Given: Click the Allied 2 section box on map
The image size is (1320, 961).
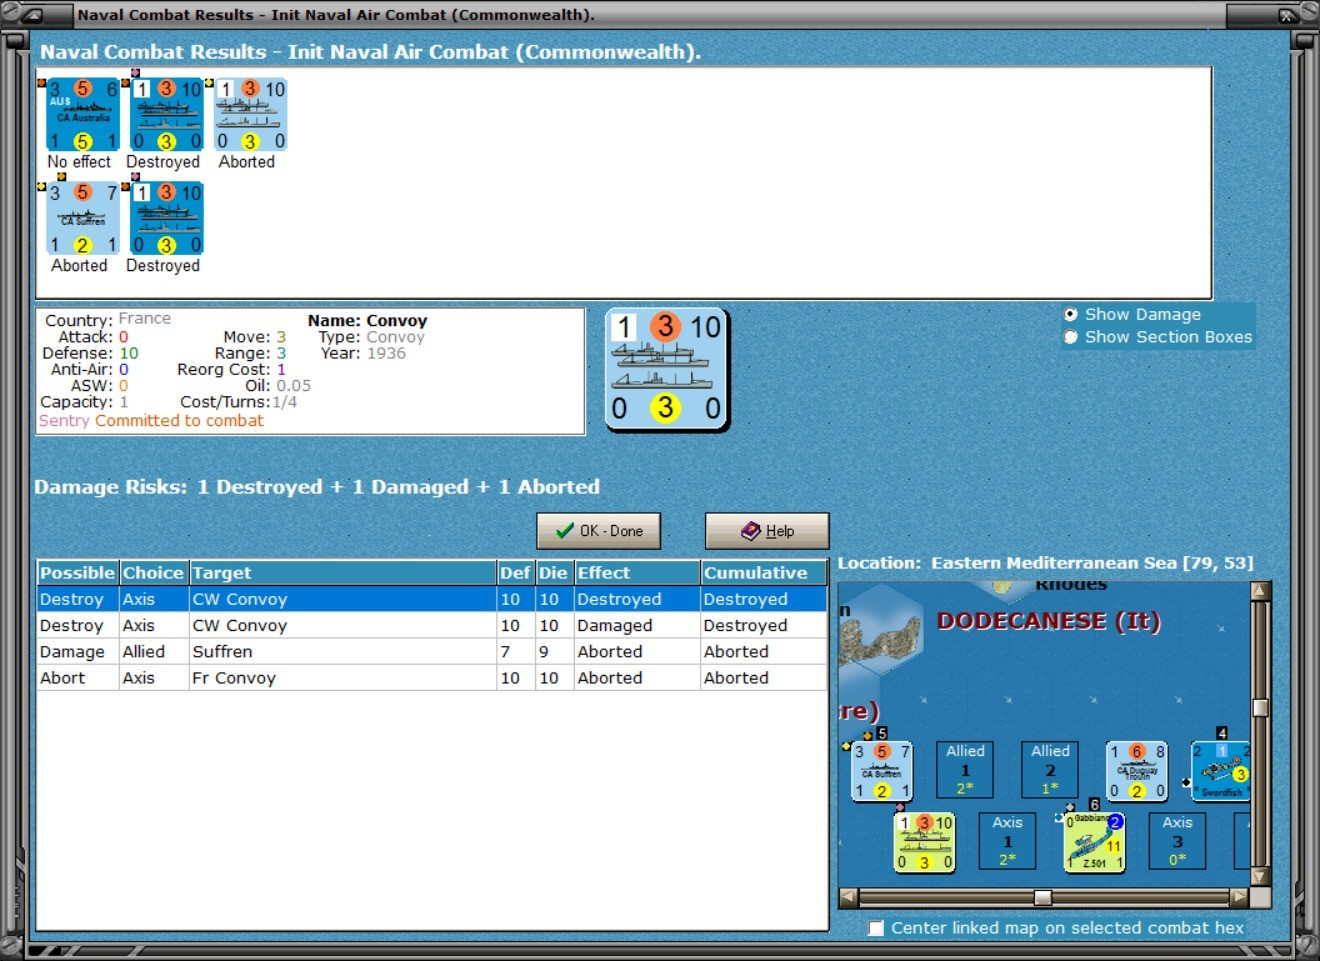Looking at the screenshot, I should tap(1050, 769).
